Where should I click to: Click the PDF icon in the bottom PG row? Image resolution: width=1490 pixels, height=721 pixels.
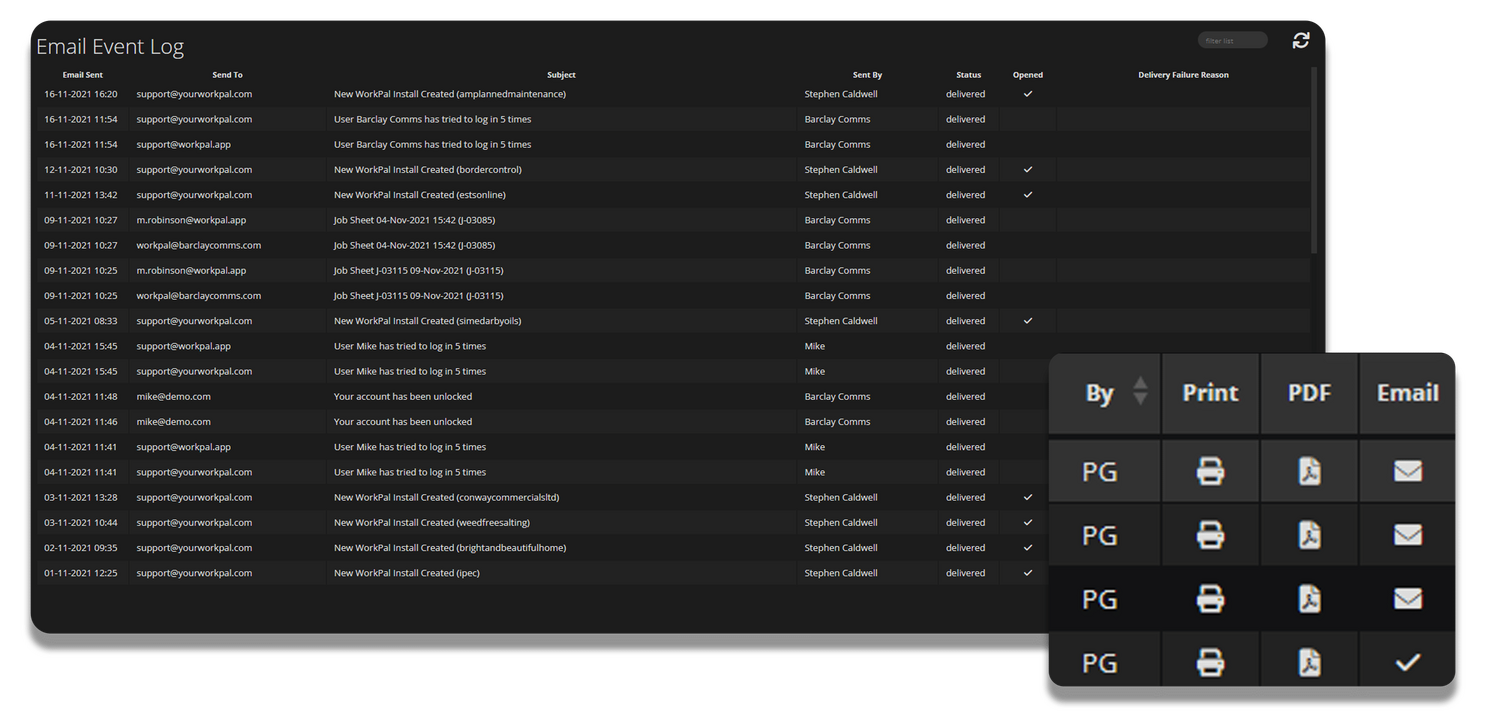tap(1309, 661)
